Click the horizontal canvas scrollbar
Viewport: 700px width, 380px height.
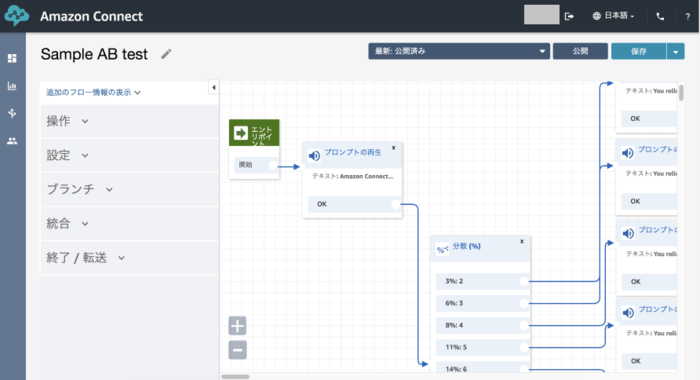point(235,376)
